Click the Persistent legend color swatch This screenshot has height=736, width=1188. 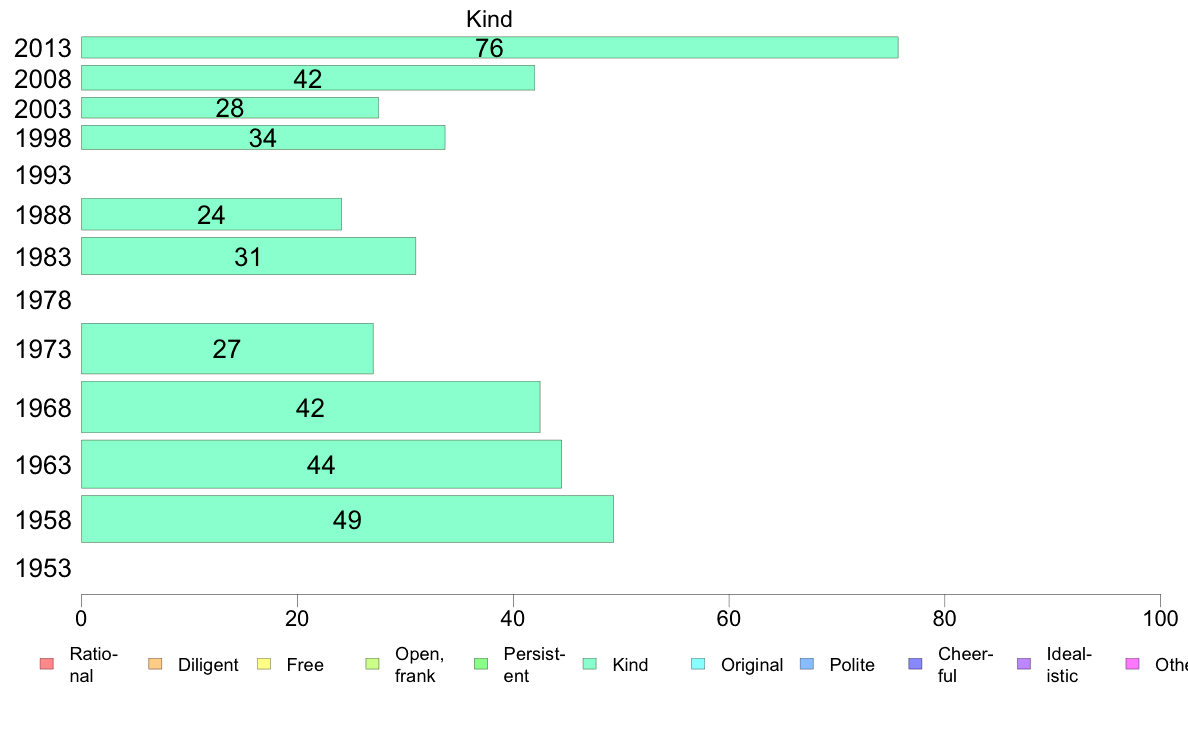click(x=481, y=664)
